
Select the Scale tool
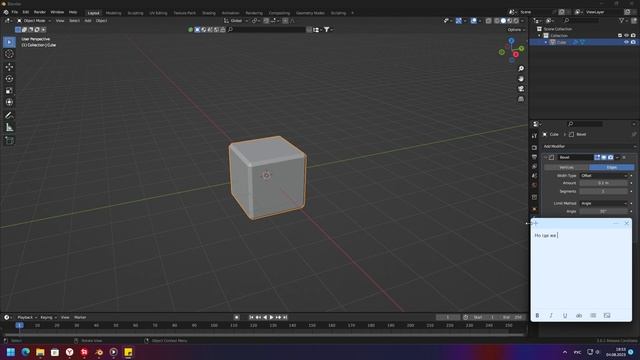[x=9, y=91]
